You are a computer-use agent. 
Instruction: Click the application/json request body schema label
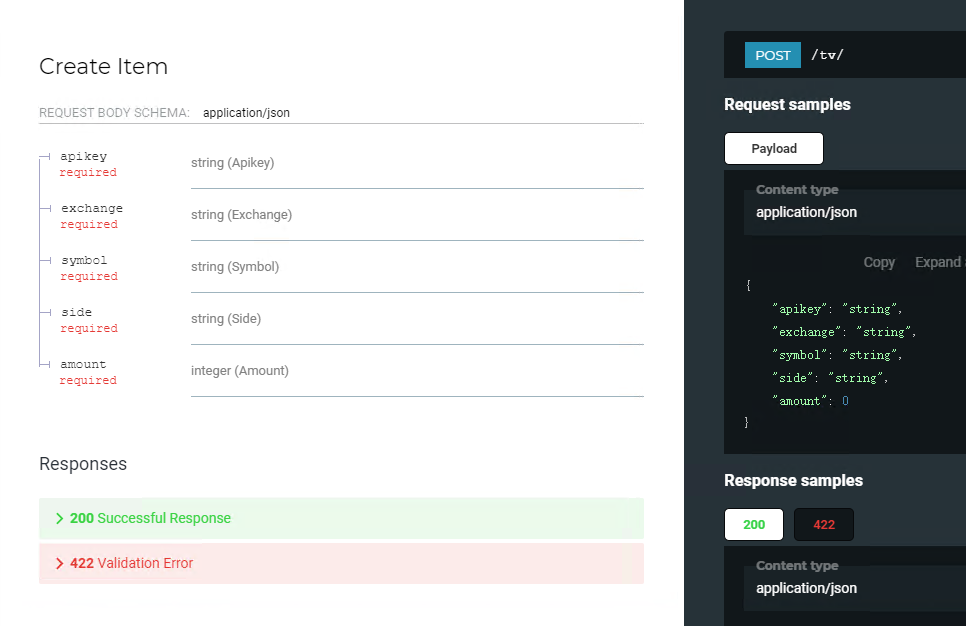pos(246,113)
